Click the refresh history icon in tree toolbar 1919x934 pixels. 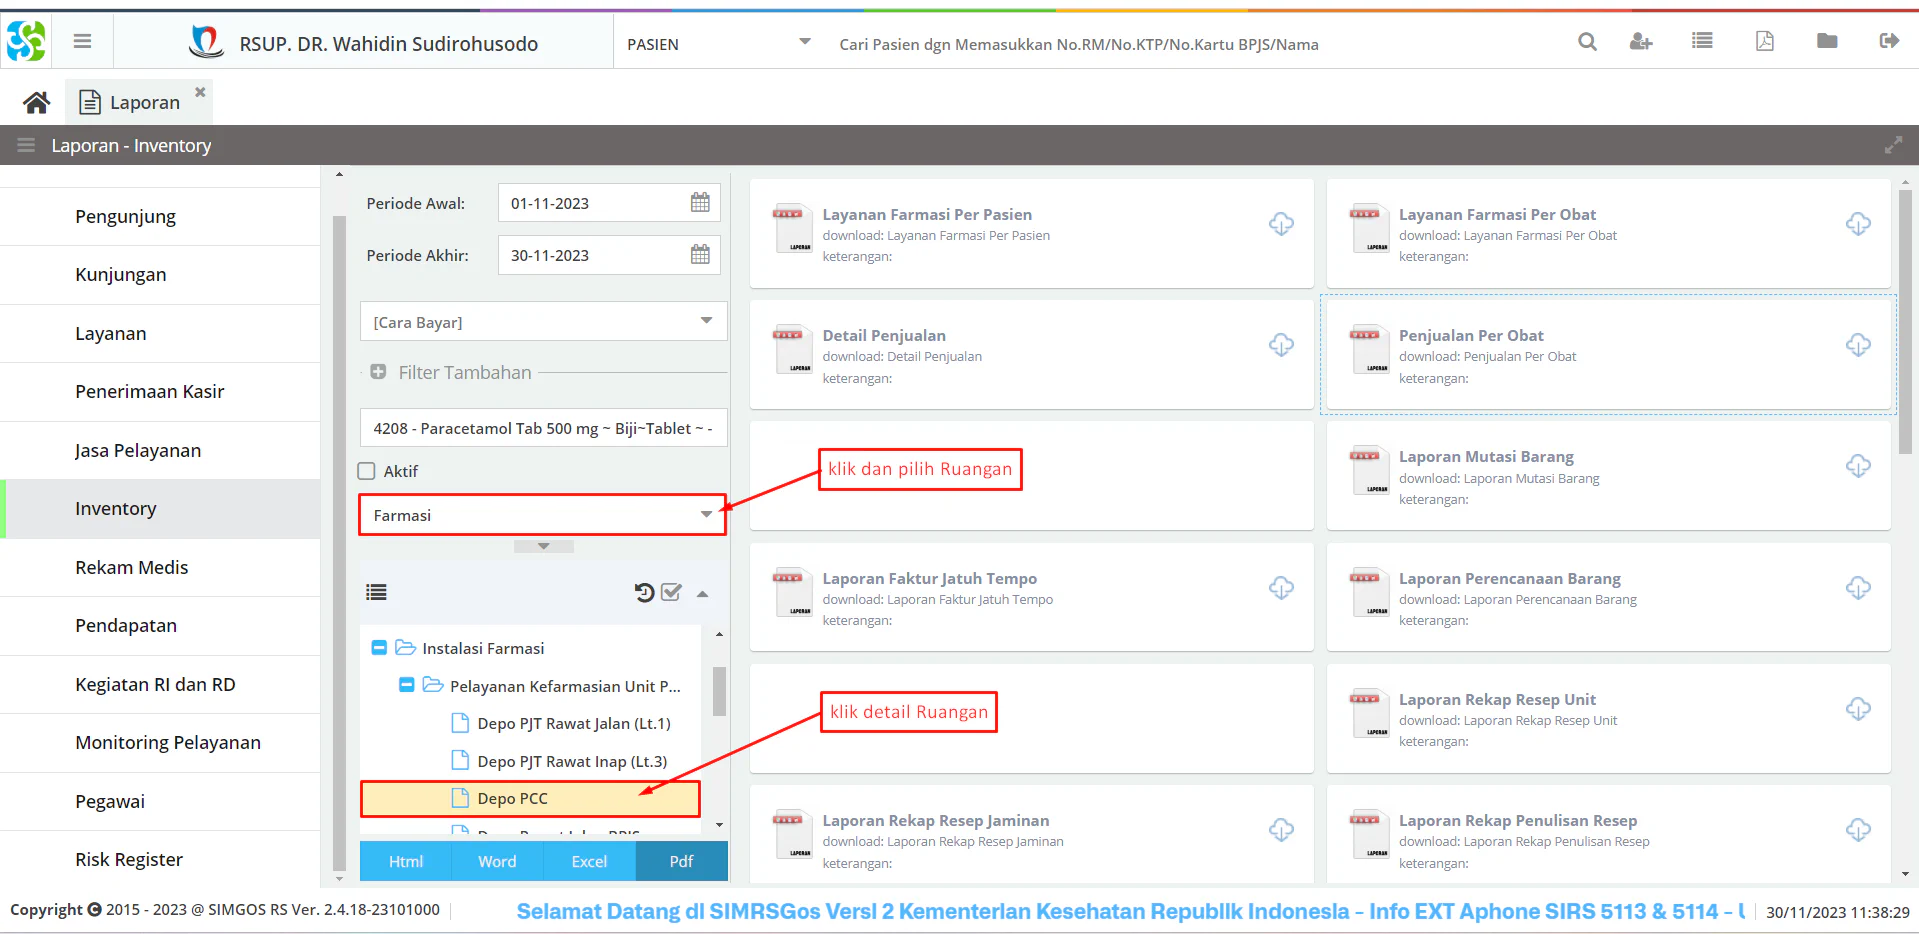point(644,592)
